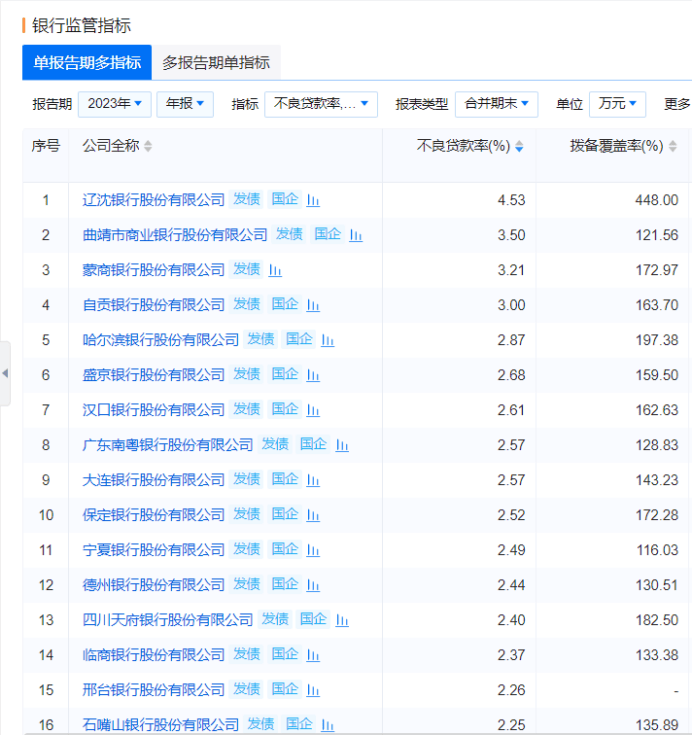Select the 121.56 拨备覆盖率 value
693x735 pixels.
(656, 235)
